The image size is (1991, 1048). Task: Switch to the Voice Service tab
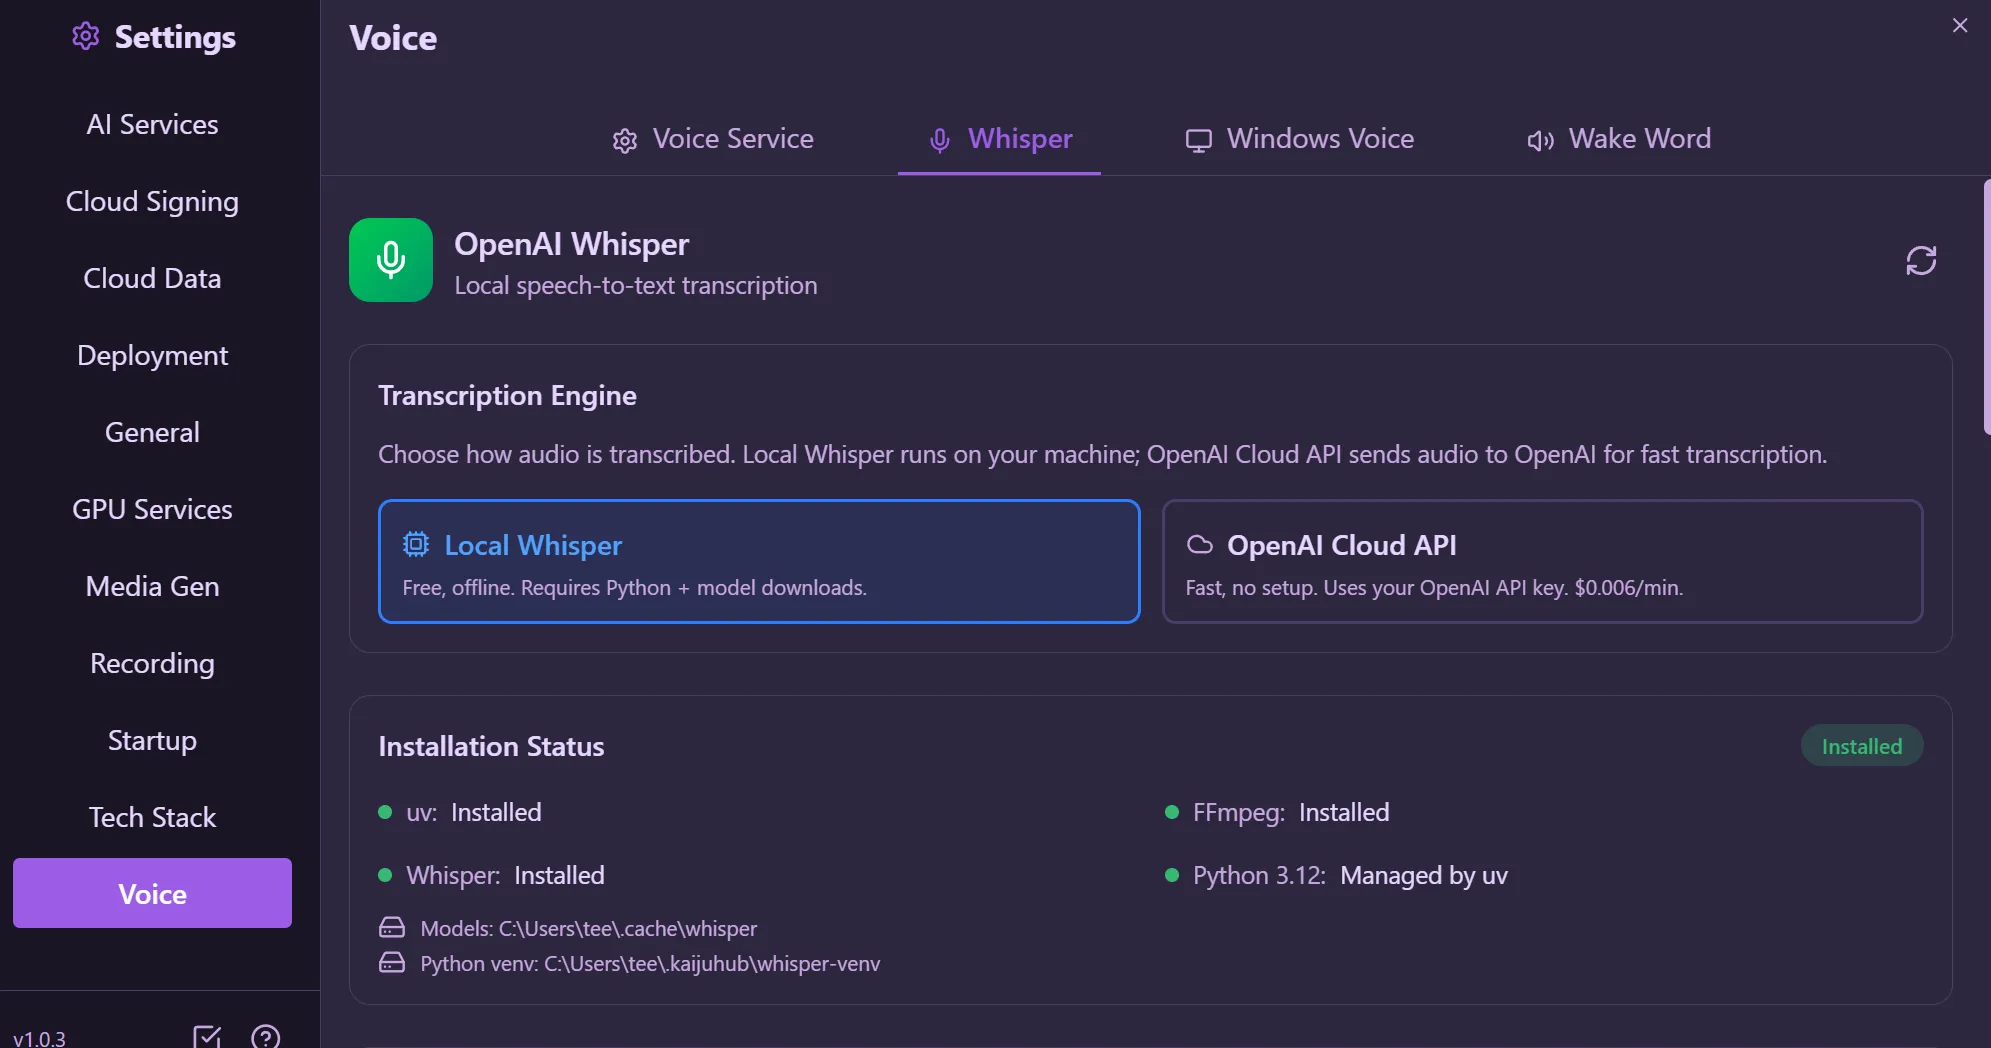(713, 139)
